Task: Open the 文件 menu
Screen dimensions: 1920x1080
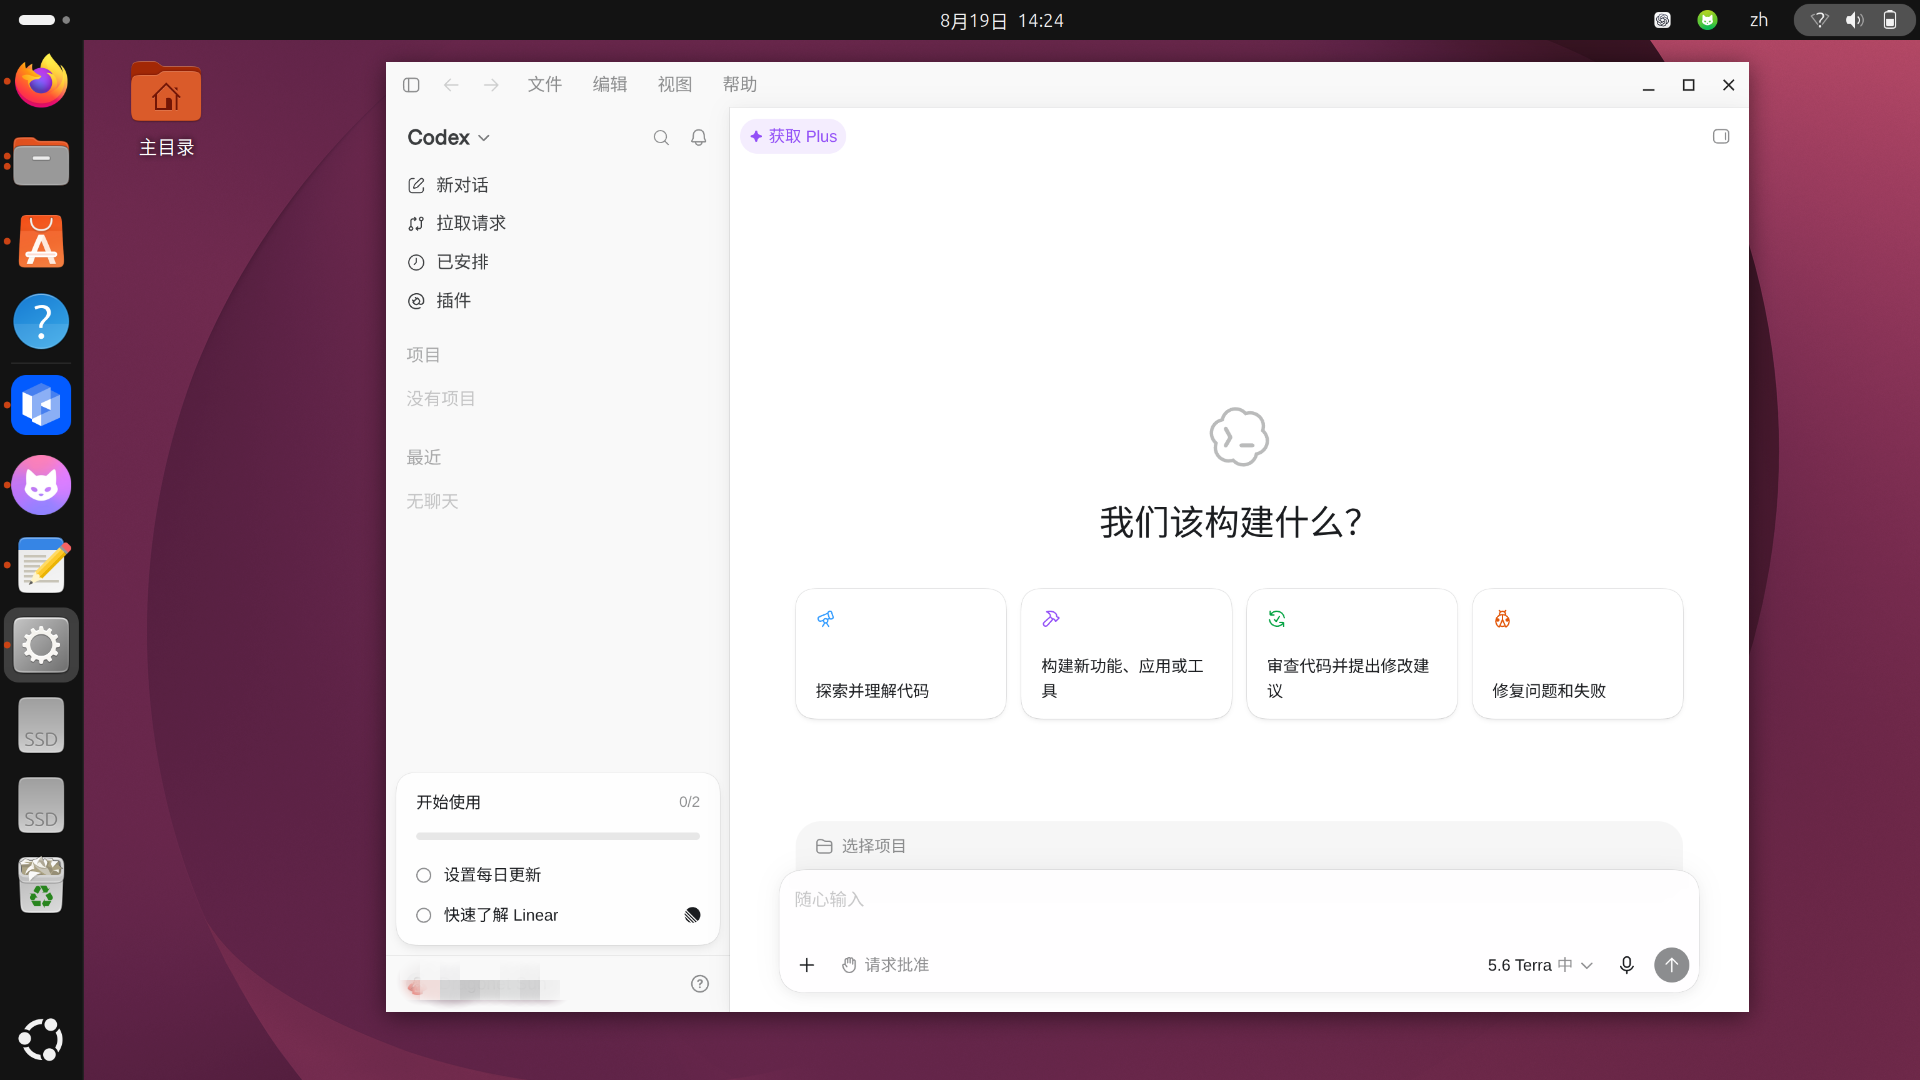Action: point(545,85)
